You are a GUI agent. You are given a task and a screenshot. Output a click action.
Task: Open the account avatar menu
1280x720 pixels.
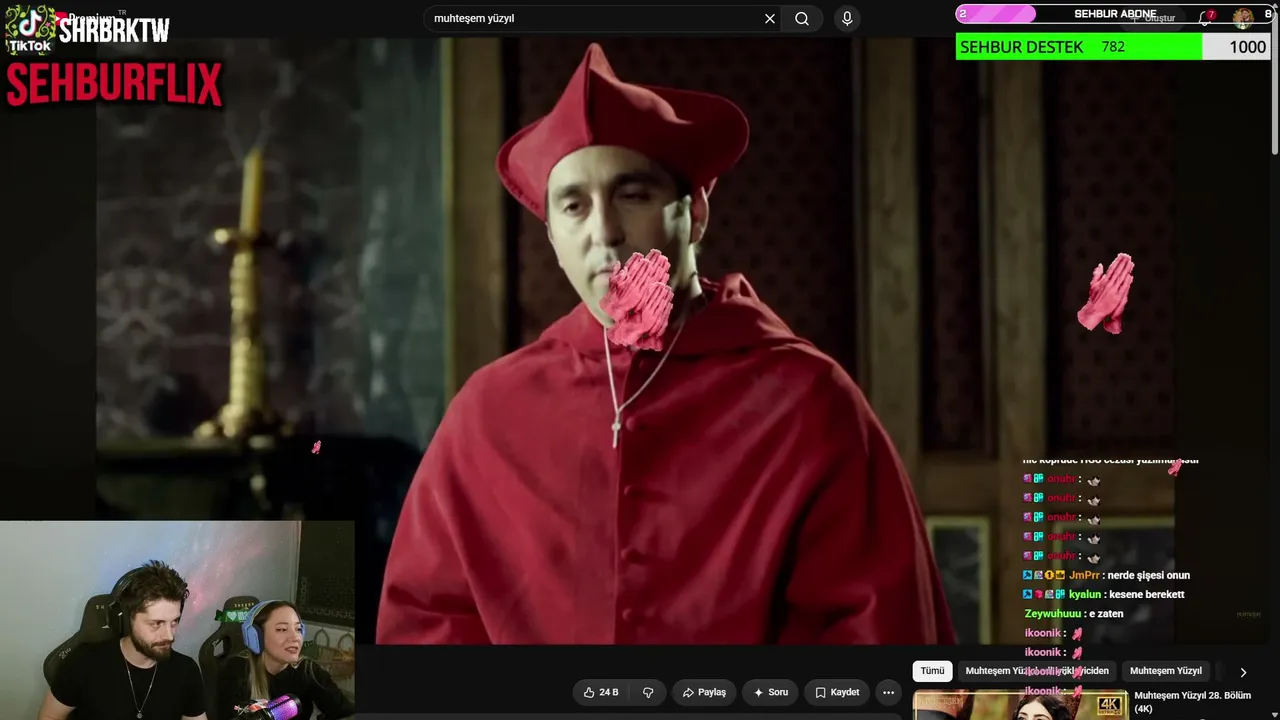coord(1243,18)
